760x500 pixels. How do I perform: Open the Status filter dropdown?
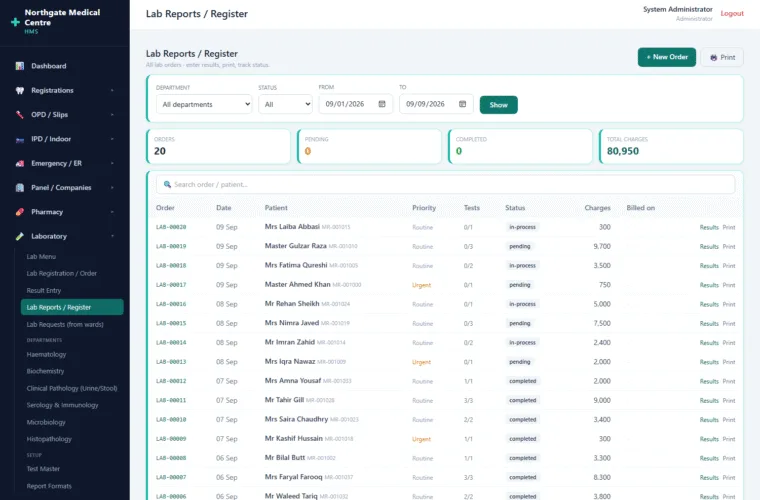[285, 104]
